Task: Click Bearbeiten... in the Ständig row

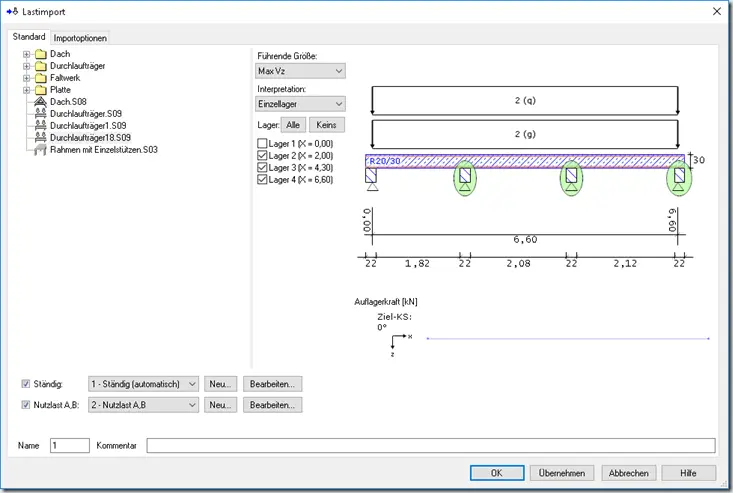Action: 272,384
